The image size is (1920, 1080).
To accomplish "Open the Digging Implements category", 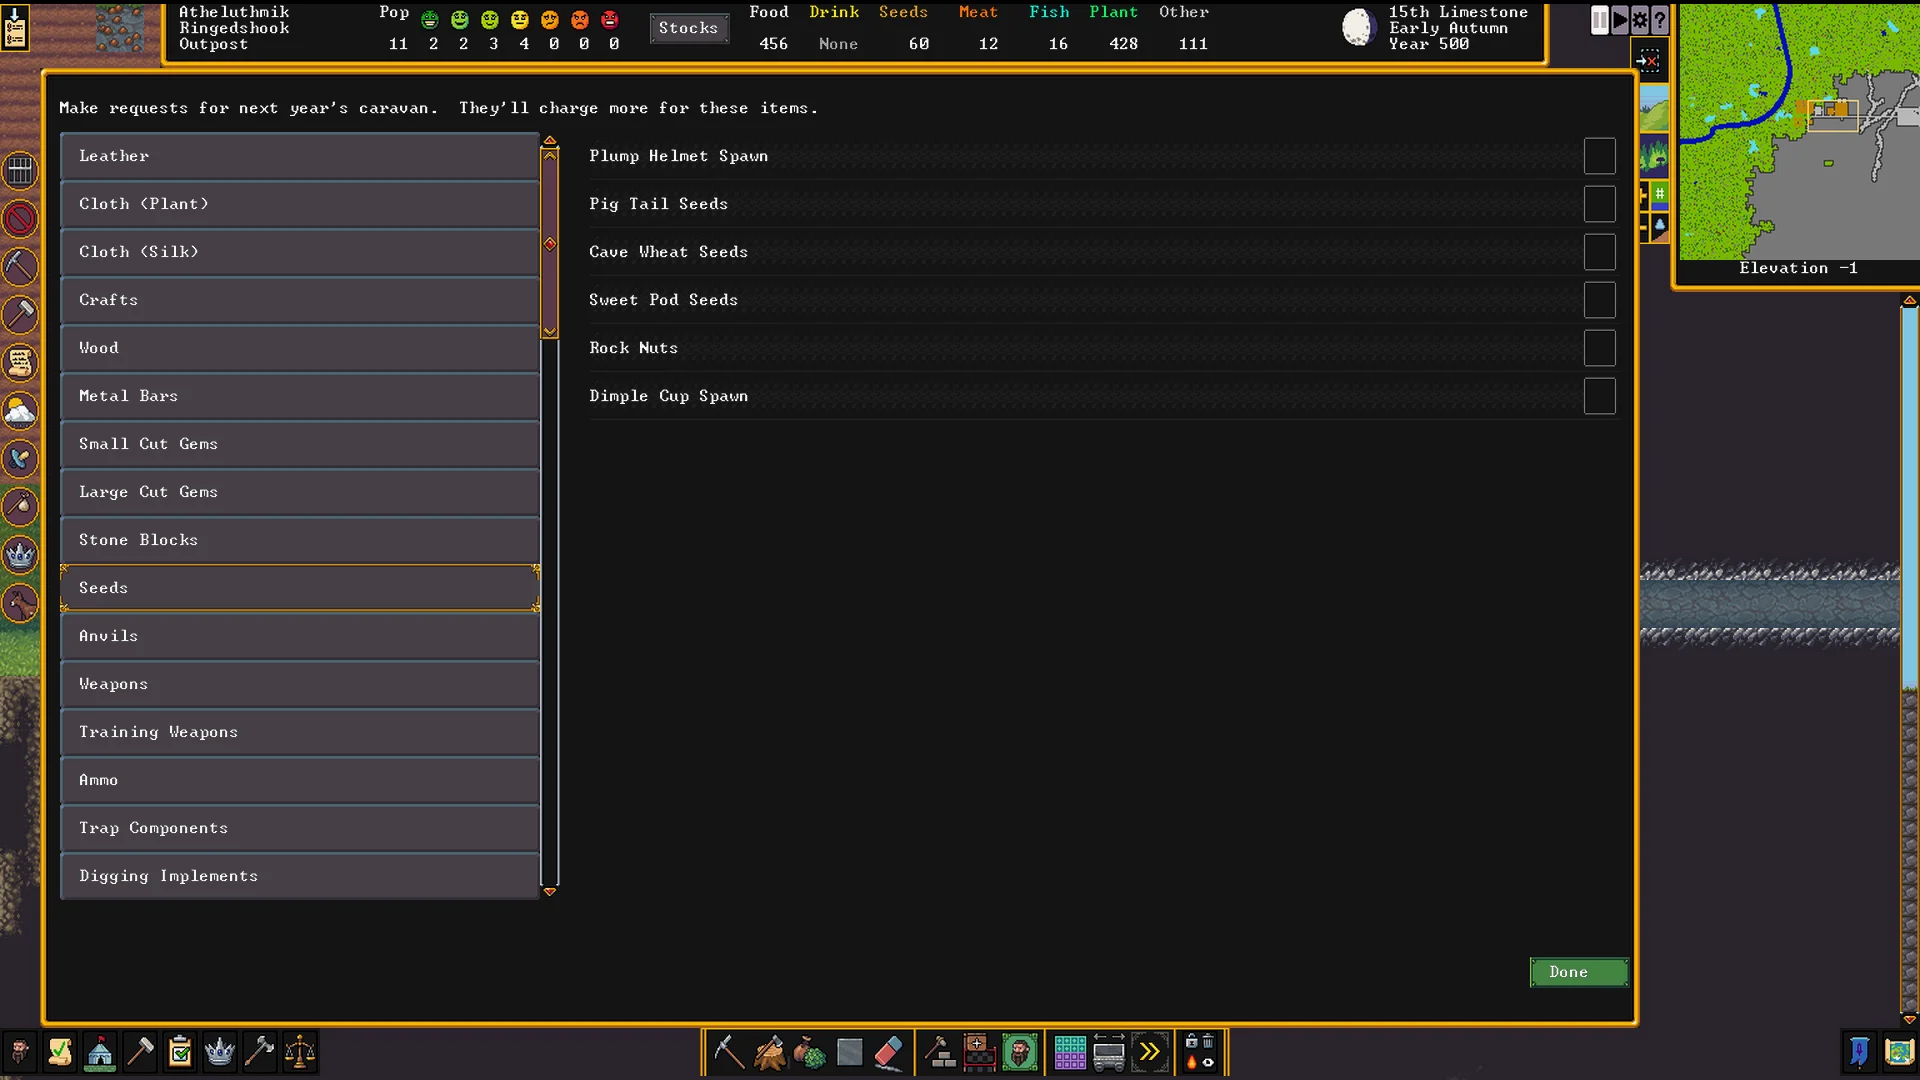I will tap(300, 876).
